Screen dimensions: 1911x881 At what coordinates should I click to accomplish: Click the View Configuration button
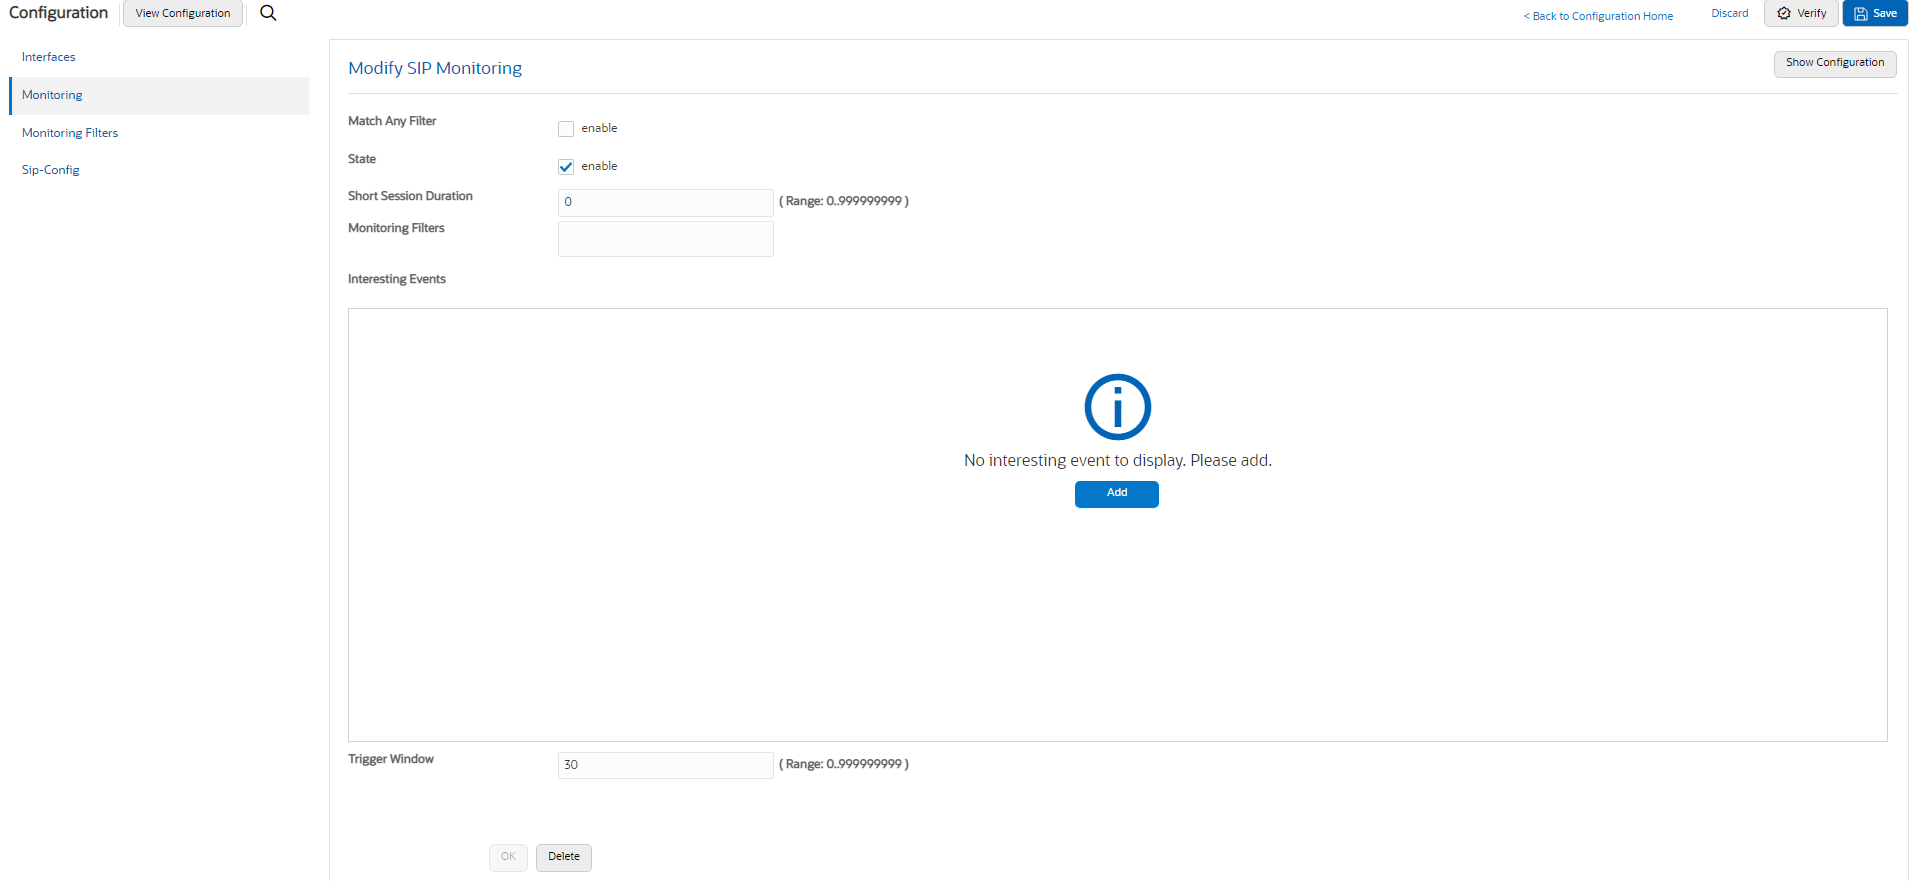183,14
